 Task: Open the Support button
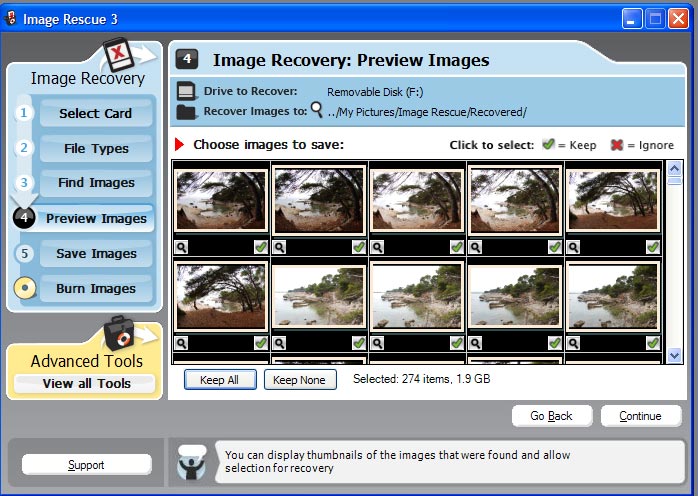click(86, 465)
